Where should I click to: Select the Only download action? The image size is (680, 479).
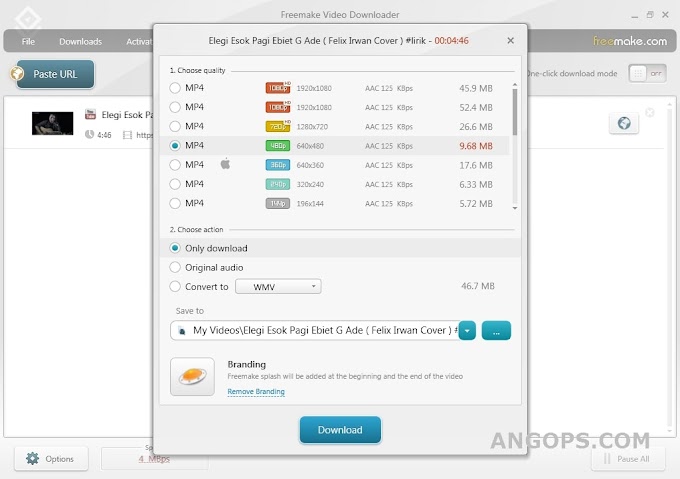click(x=175, y=248)
